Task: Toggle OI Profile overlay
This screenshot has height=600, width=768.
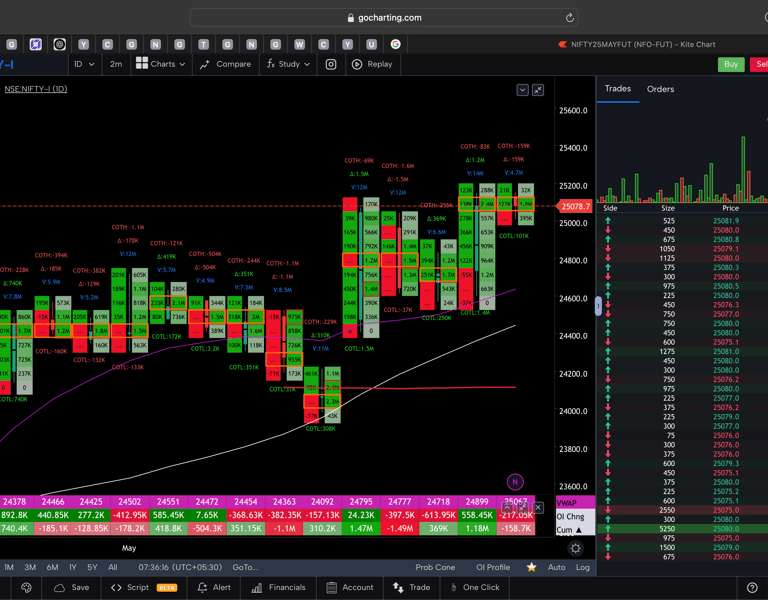Action: tap(493, 567)
